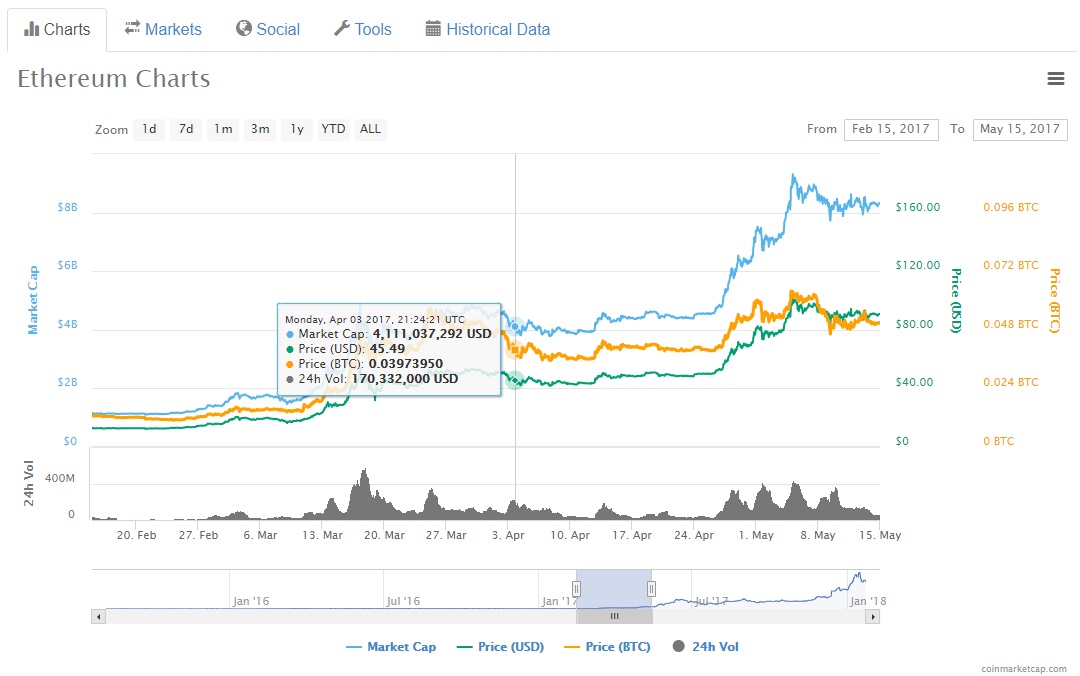1080x676 pixels.
Task: Select the YTD zoom option
Action: pyautogui.click(x=333, y=129)
